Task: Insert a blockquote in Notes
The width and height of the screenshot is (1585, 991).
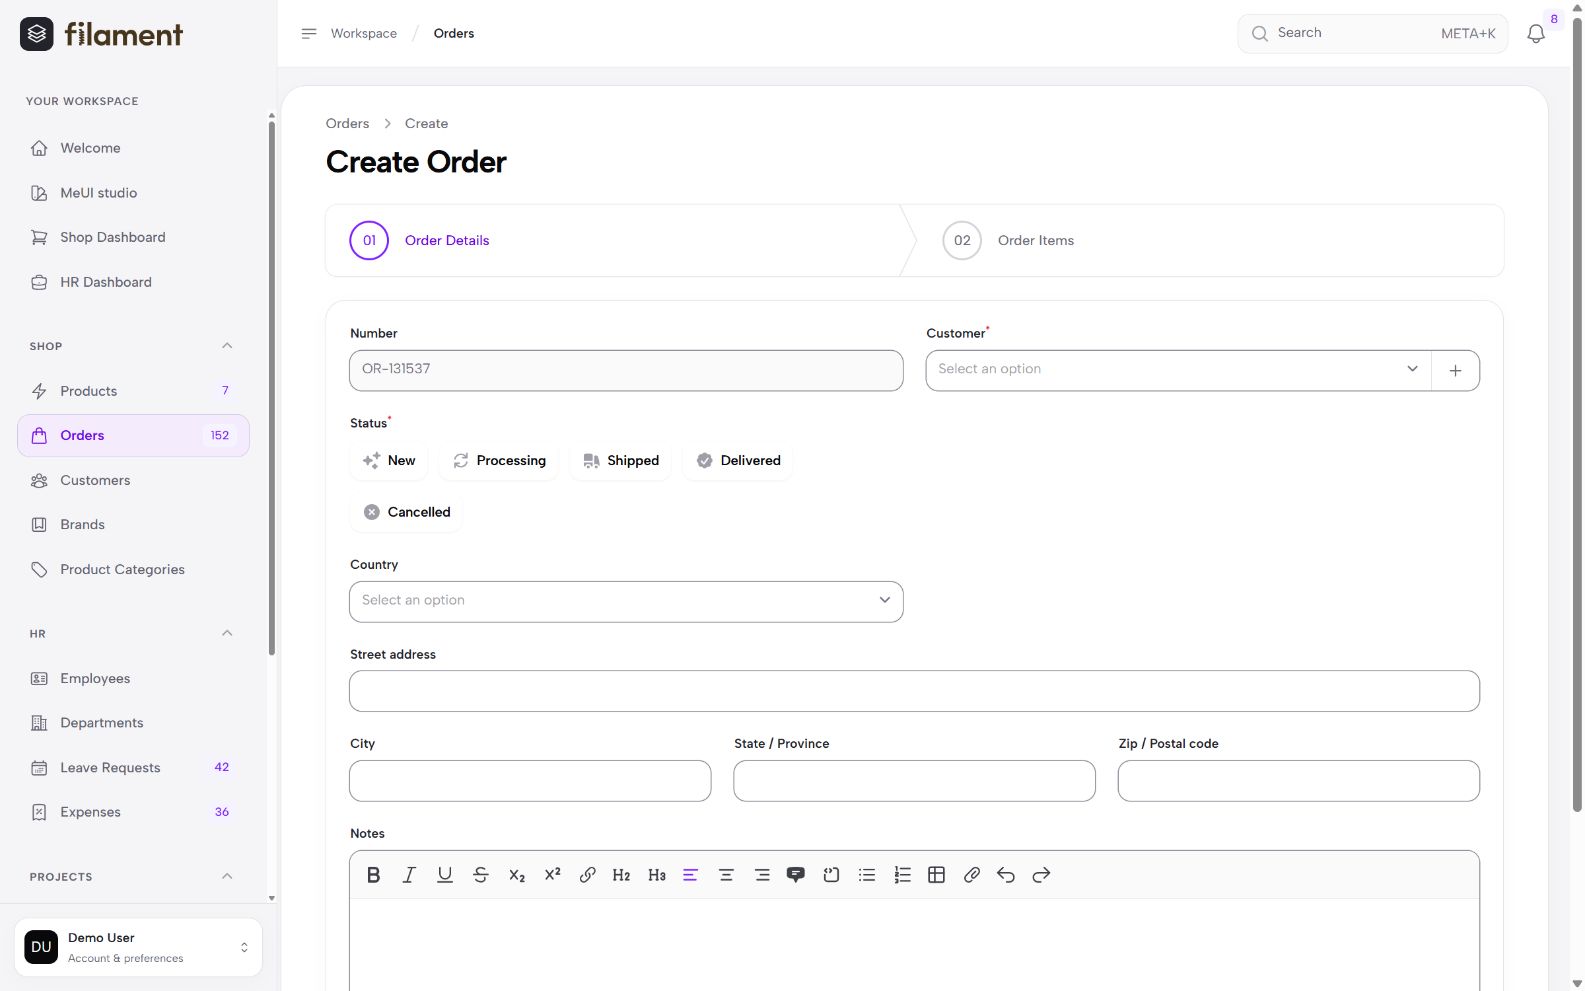Action: pyautogui.click(x=796, y=875)
